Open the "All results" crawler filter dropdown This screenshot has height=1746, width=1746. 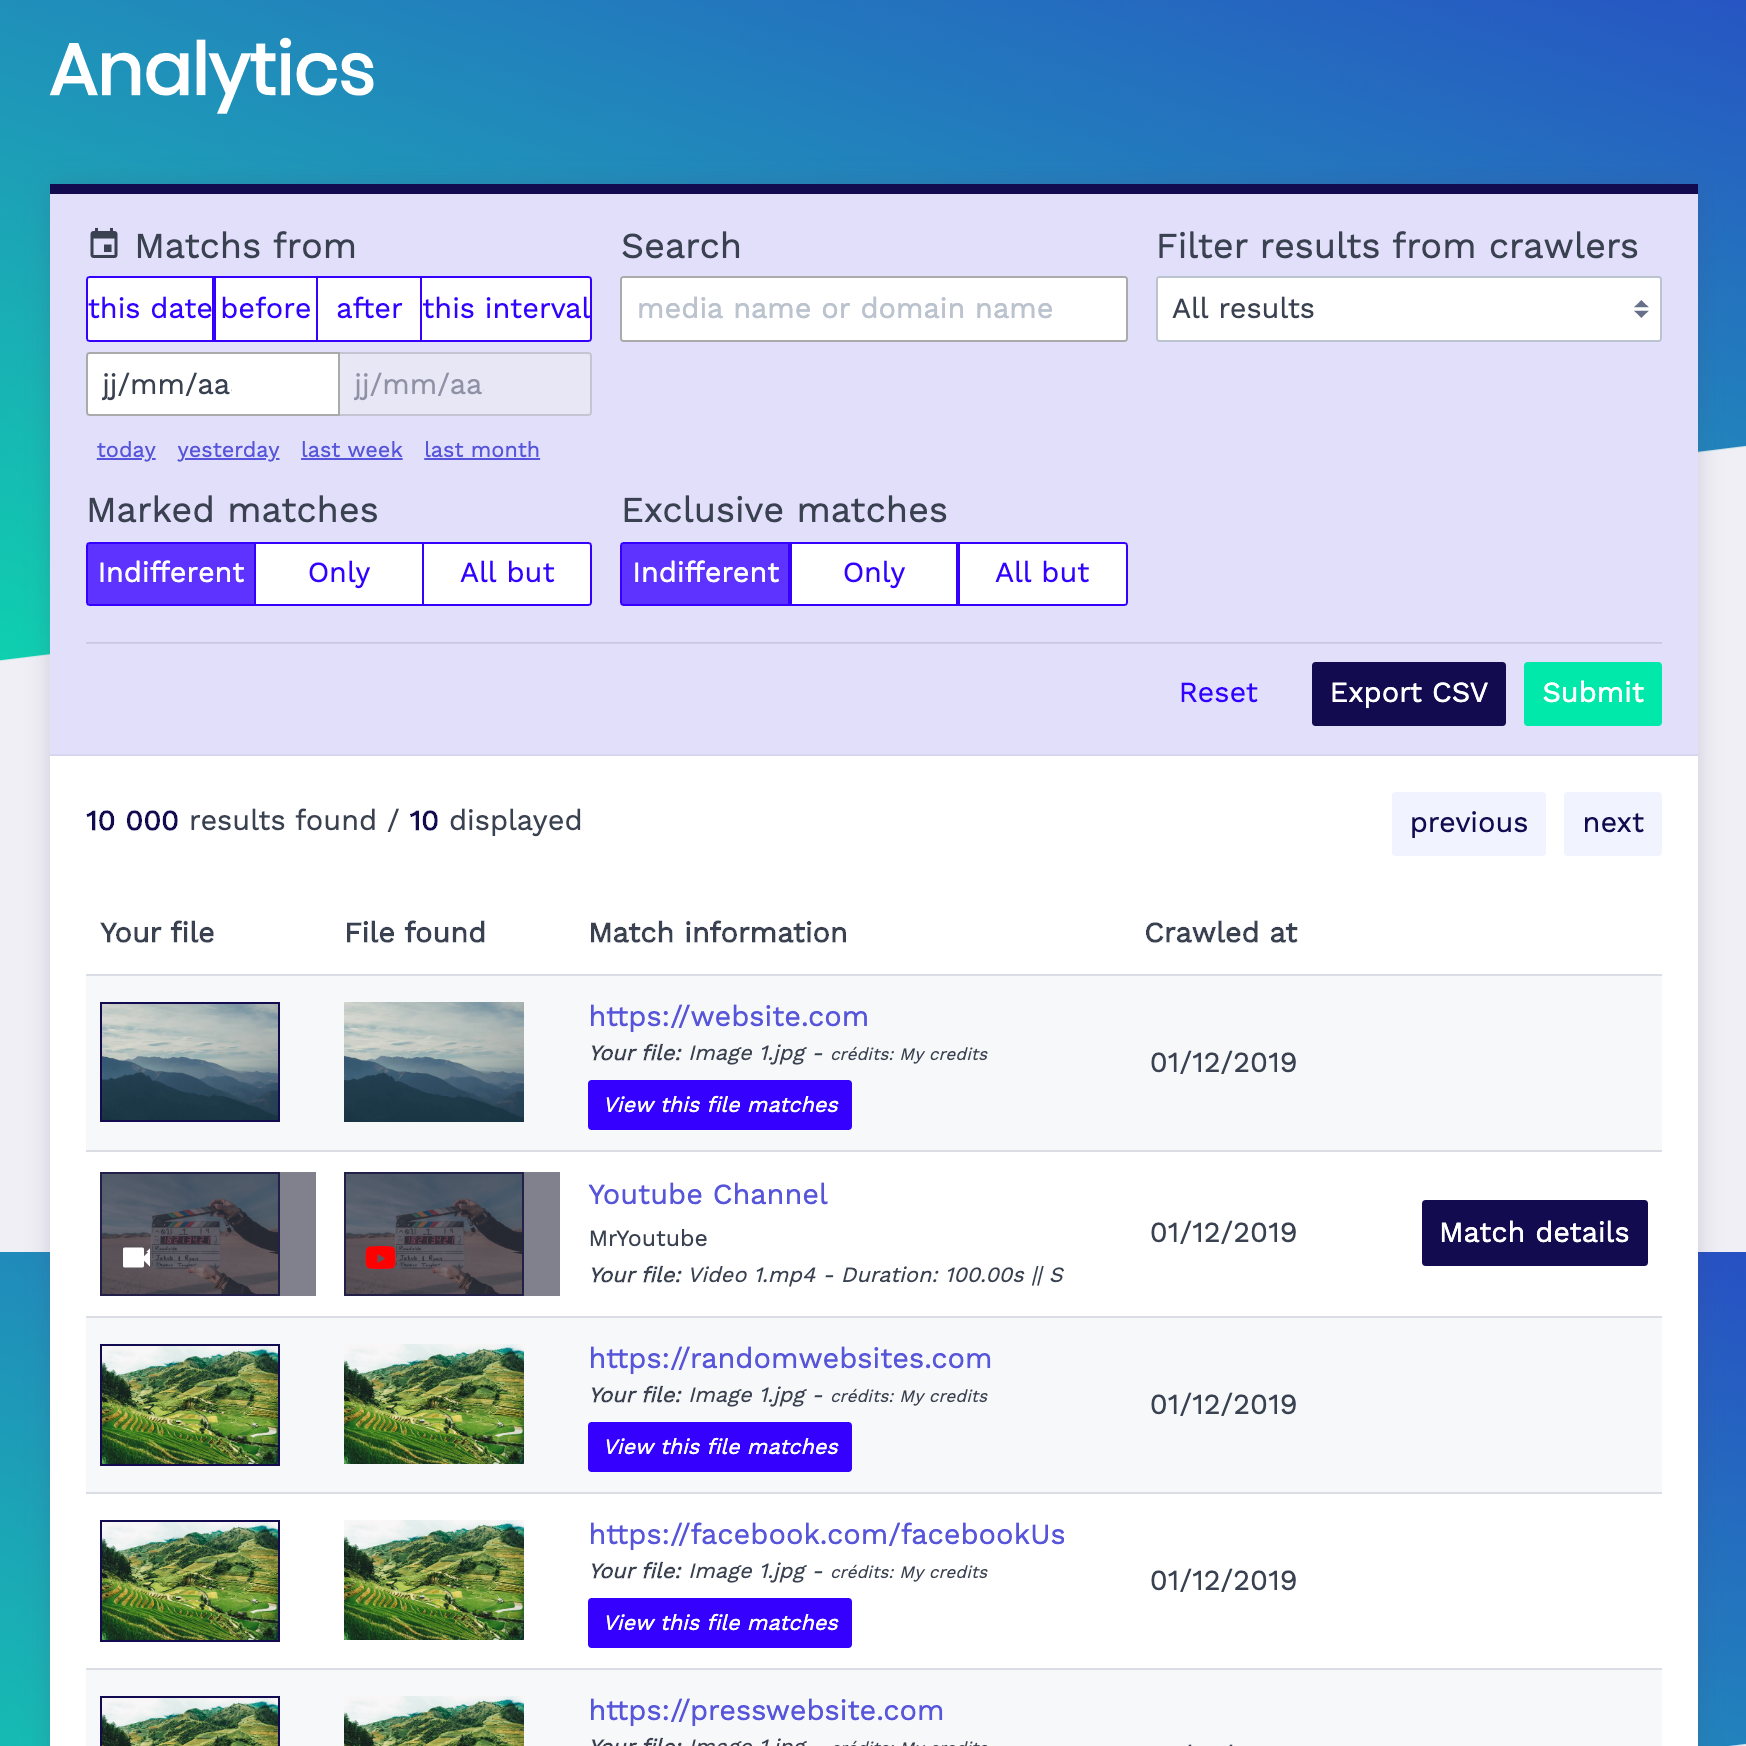click(x=1407, y=309)
